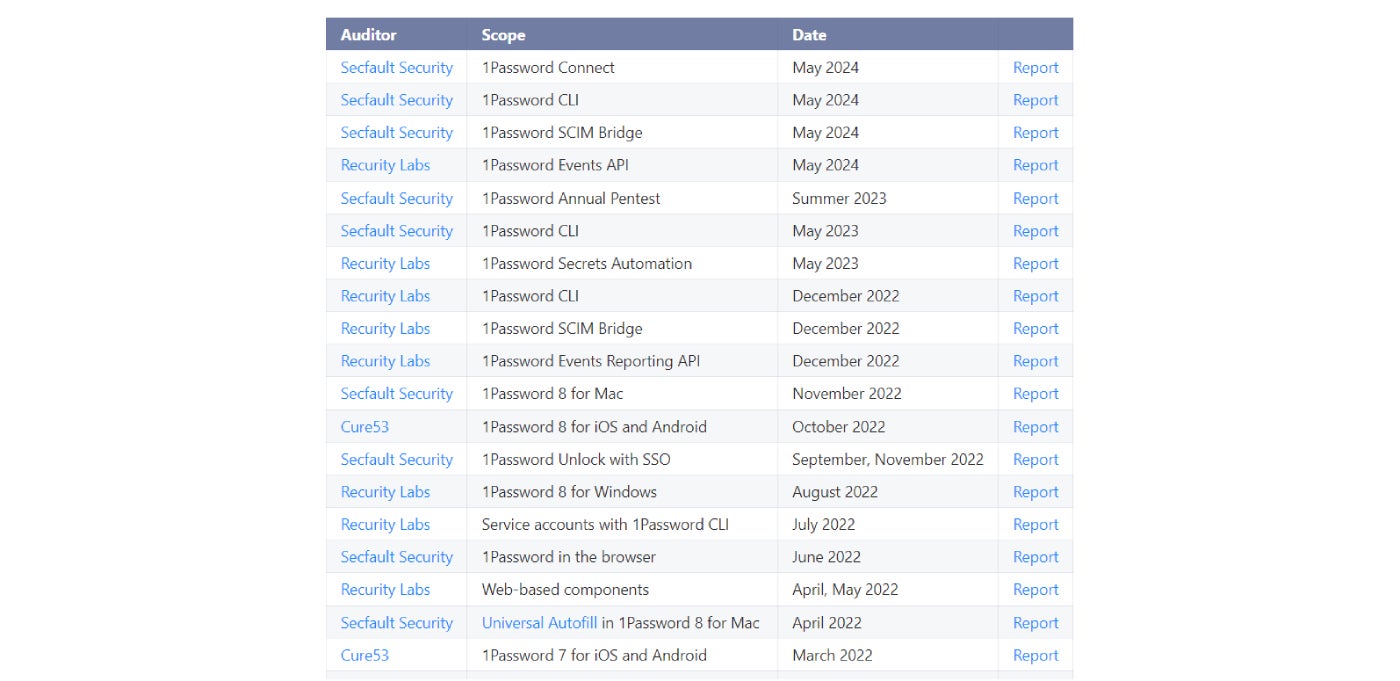Open the Report for 1Password 8 for Mac
The width and height of the screenshot is (1400, 681).
pyautogui.click(x=1035, y=394)
